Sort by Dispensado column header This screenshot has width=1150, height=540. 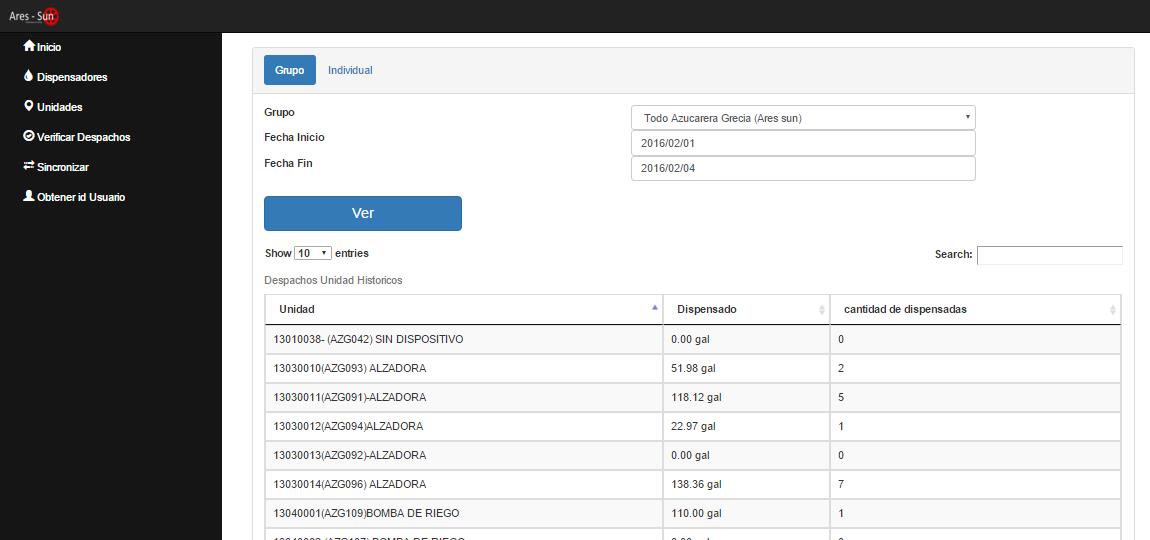coord(745,310)
